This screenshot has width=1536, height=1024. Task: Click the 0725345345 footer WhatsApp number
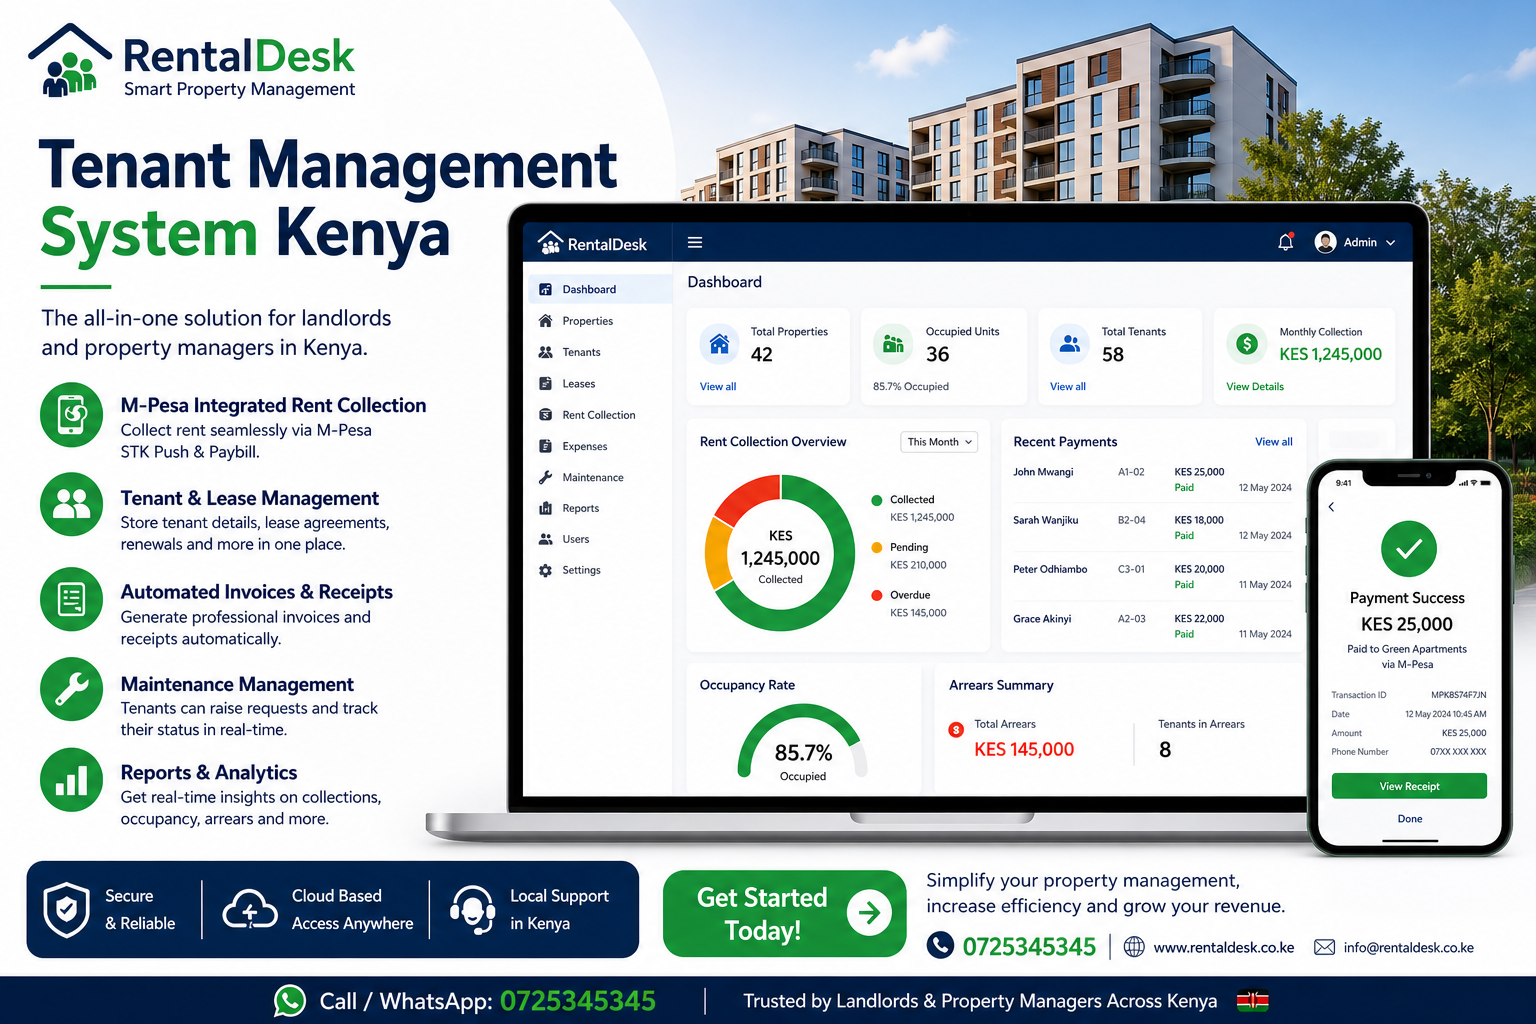(578, 1001)
